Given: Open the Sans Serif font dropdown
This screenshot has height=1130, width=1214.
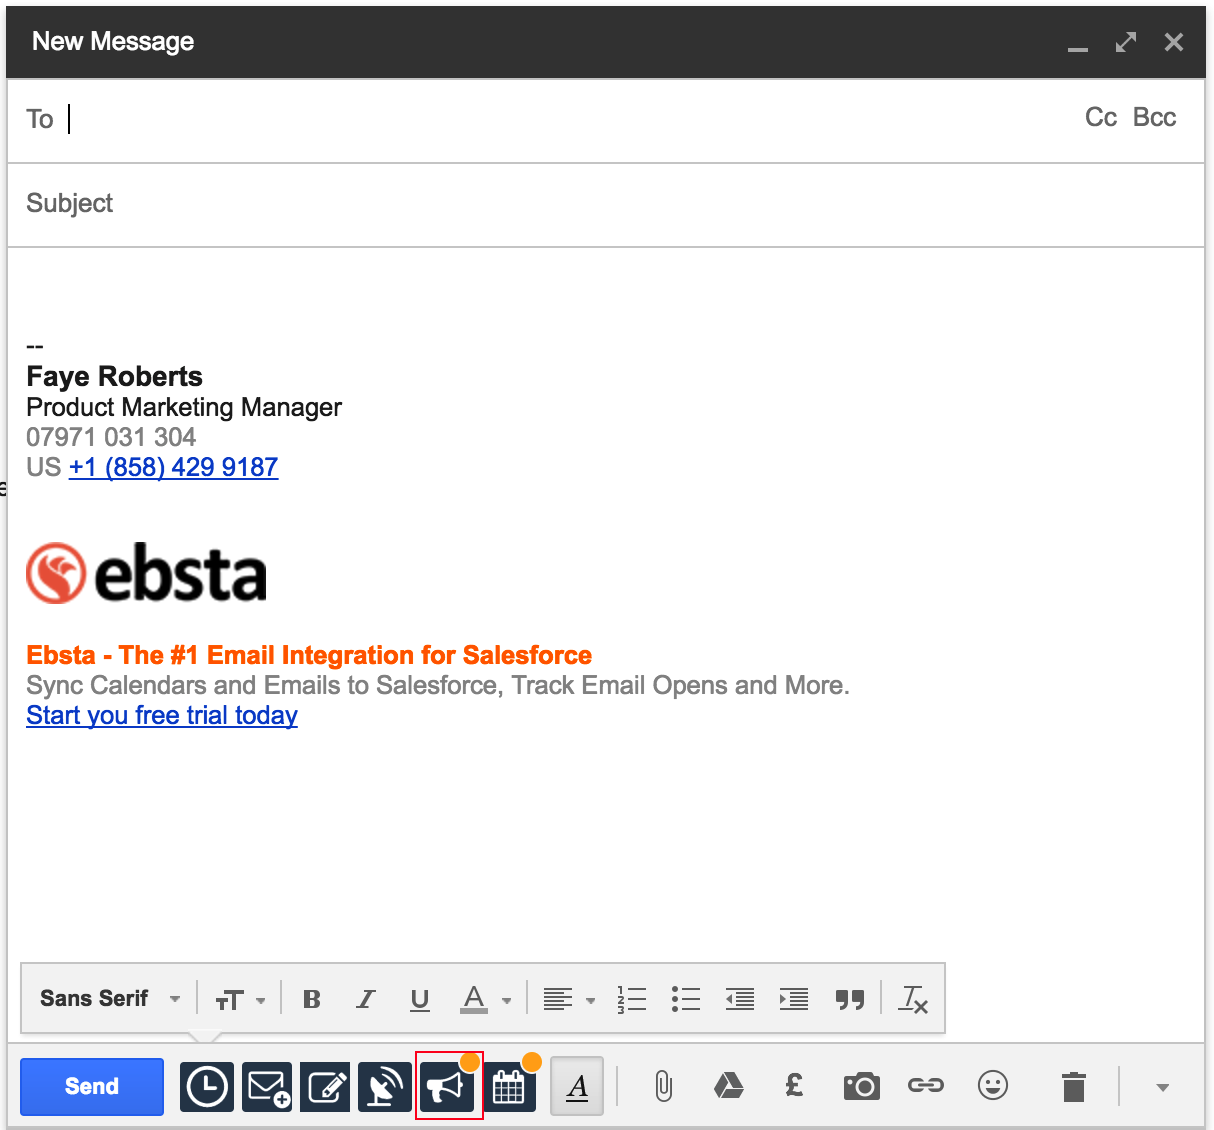Looking at the screenshot, I should pos(110,999).
